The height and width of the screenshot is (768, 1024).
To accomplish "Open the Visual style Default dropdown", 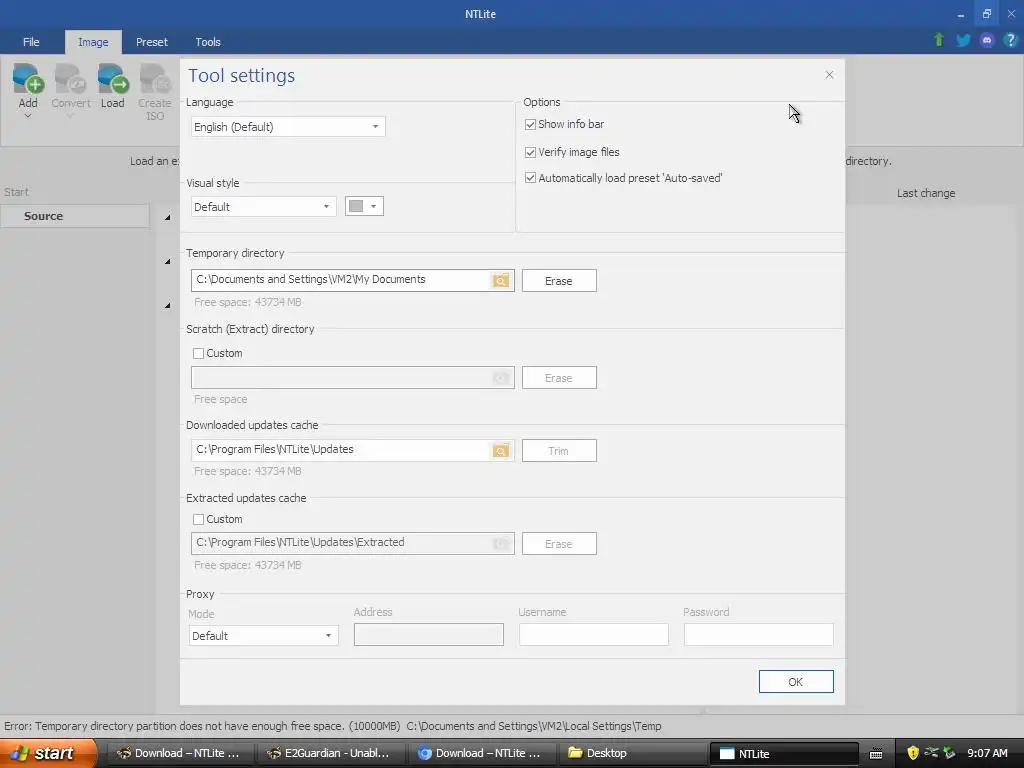I will (x=263, y=206).
